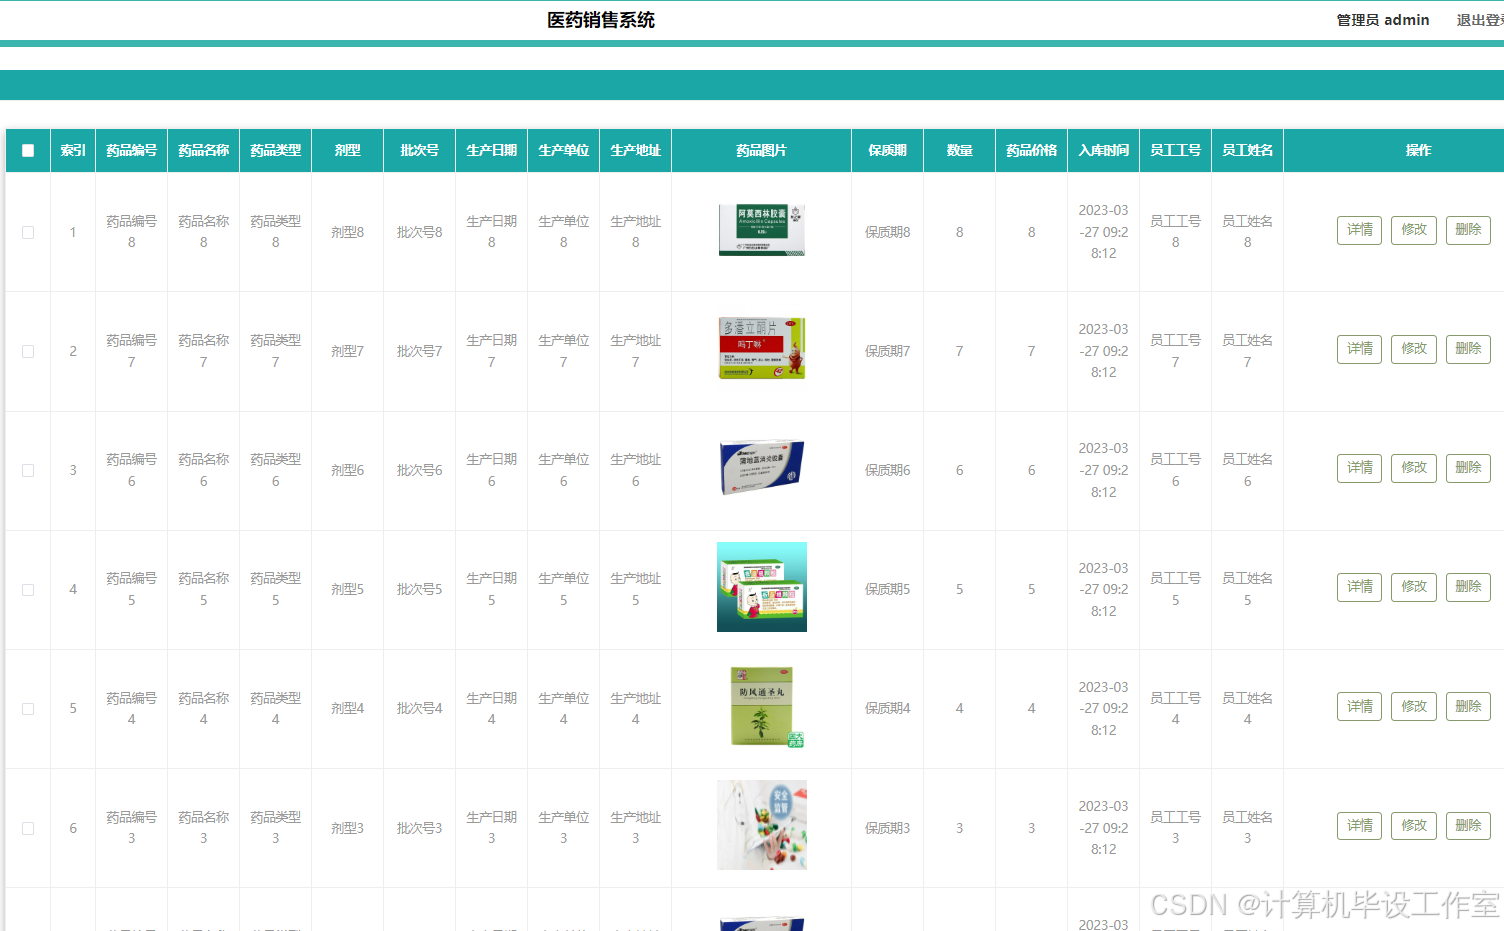Click 修改 for the 药品编号4 row
The image size is (1504, 931).
pos(1414,707)
